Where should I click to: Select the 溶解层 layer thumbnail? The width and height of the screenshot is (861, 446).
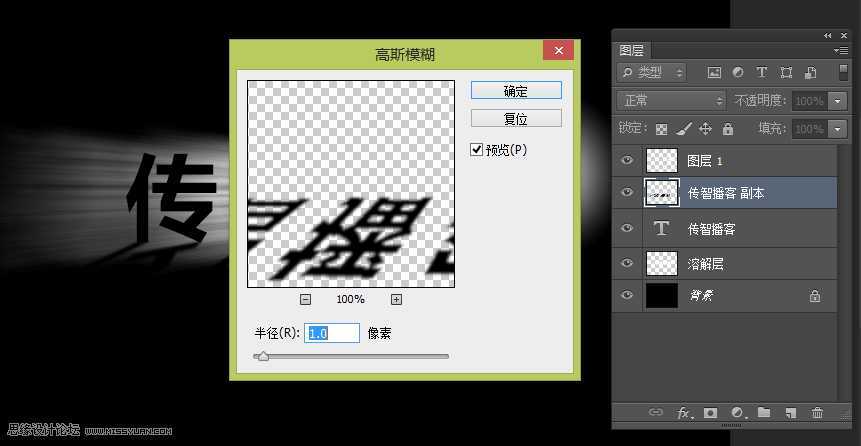[662, 264]
